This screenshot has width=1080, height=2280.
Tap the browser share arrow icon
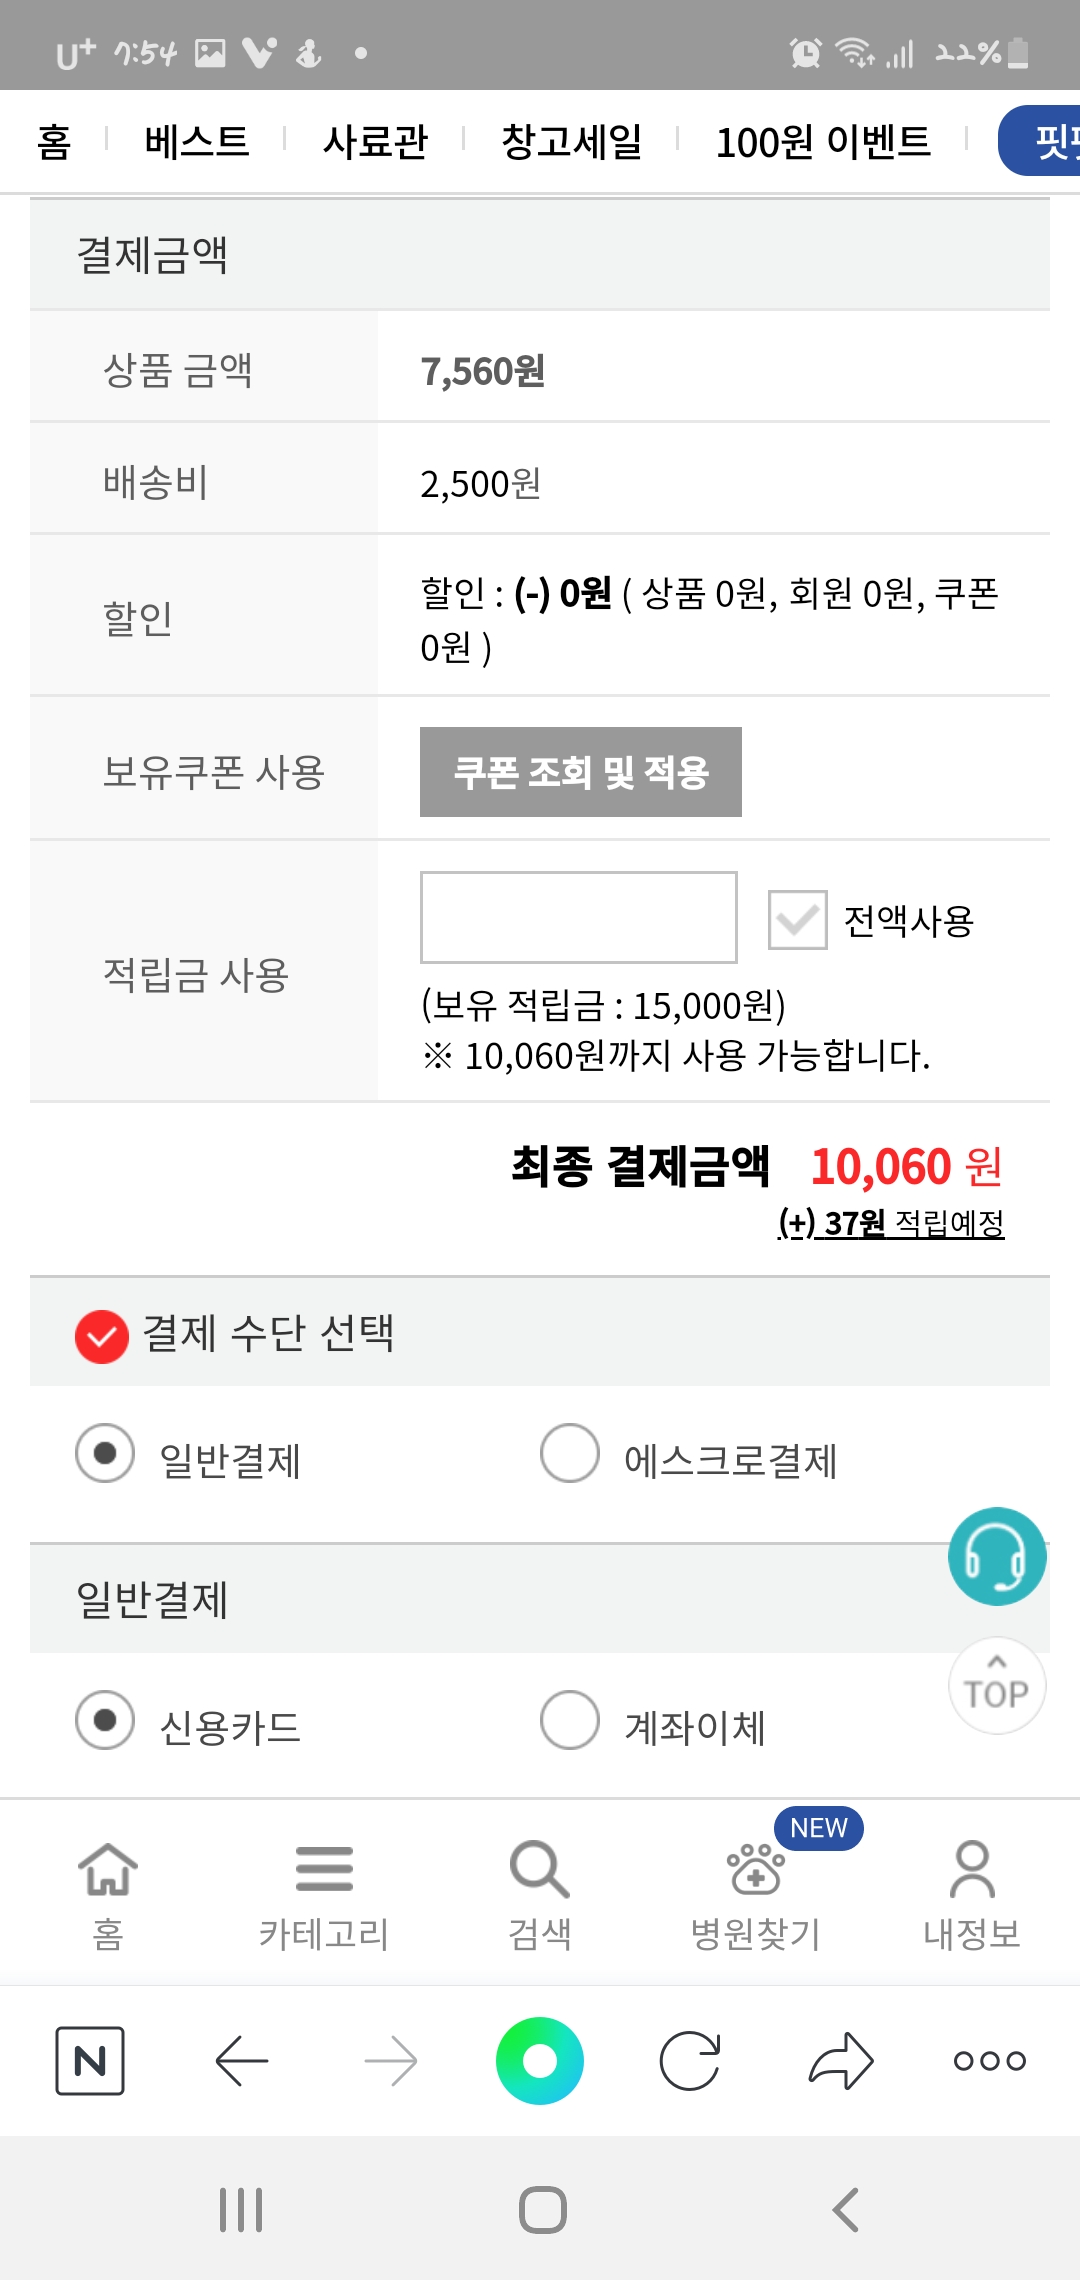click(840, 2060)
